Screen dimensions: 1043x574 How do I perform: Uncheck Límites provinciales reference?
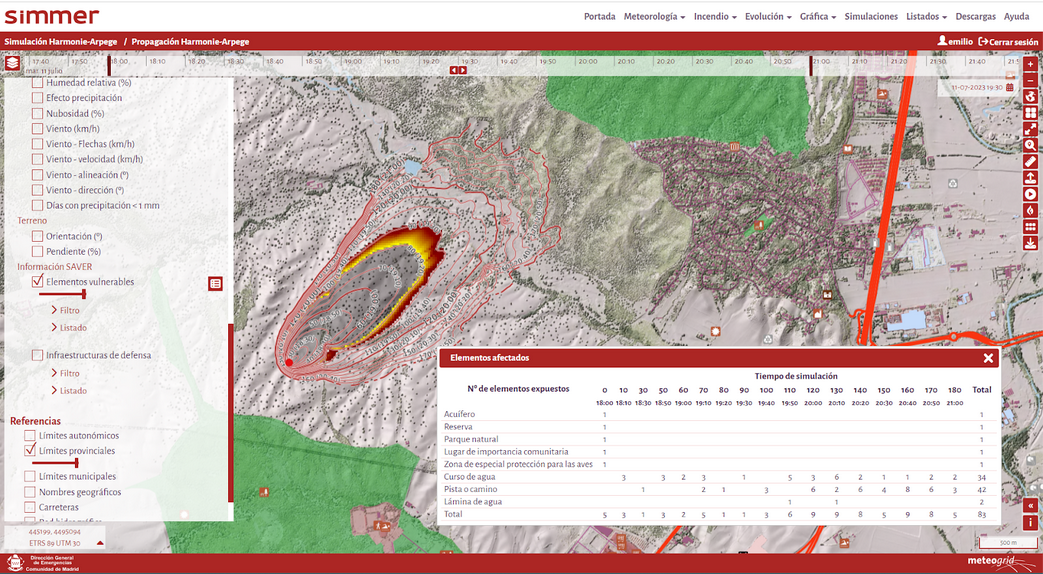coord(30,451)
